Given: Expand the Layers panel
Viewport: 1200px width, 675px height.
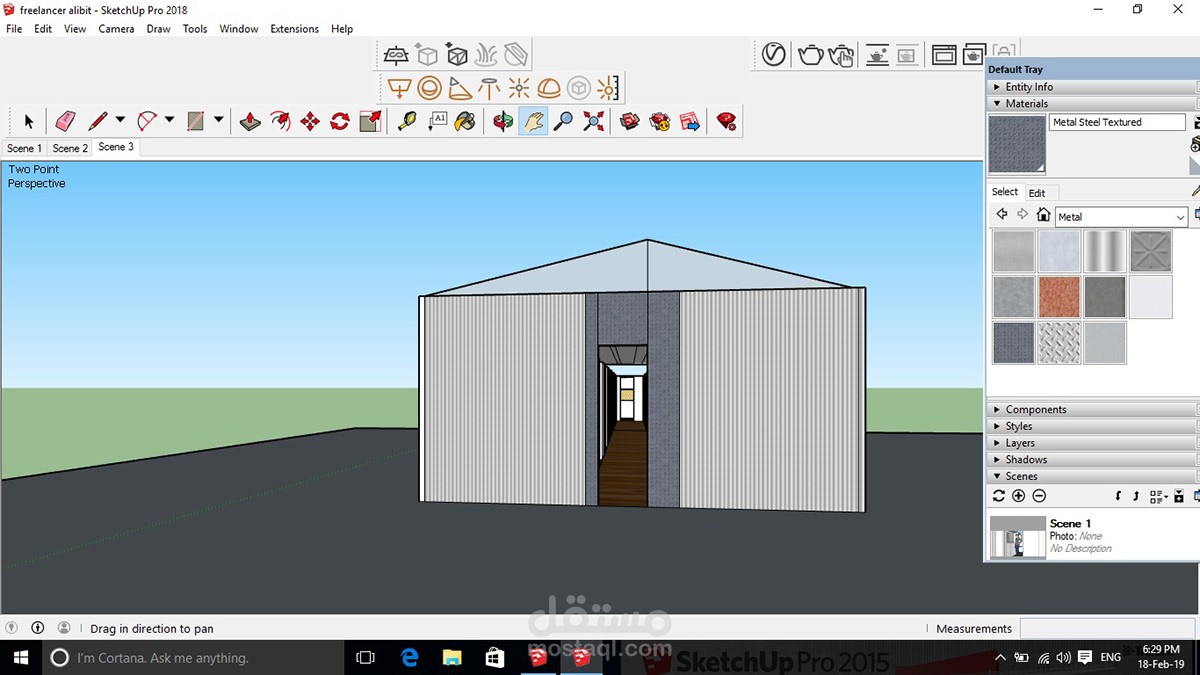Looking at the screenshot, I should pyautogui.click(x=1091, y=443).
